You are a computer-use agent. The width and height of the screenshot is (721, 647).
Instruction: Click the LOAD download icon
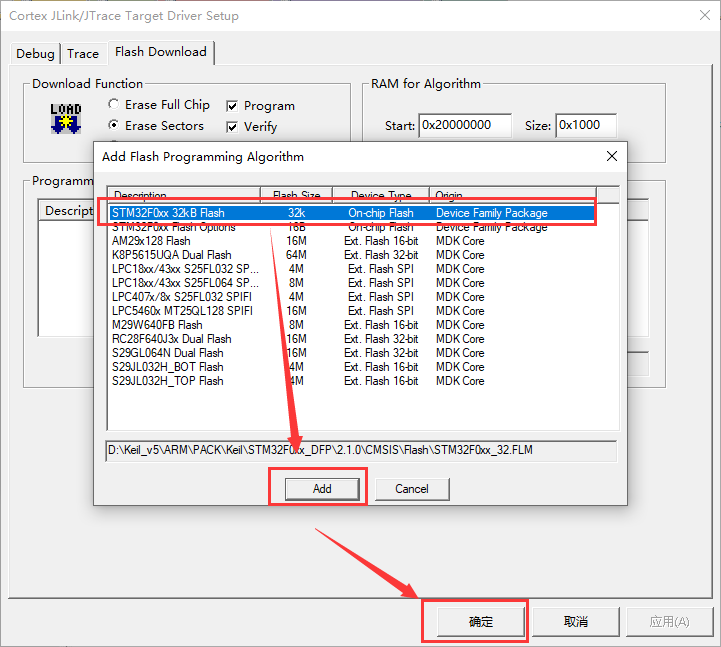click(x=66, y=119)
